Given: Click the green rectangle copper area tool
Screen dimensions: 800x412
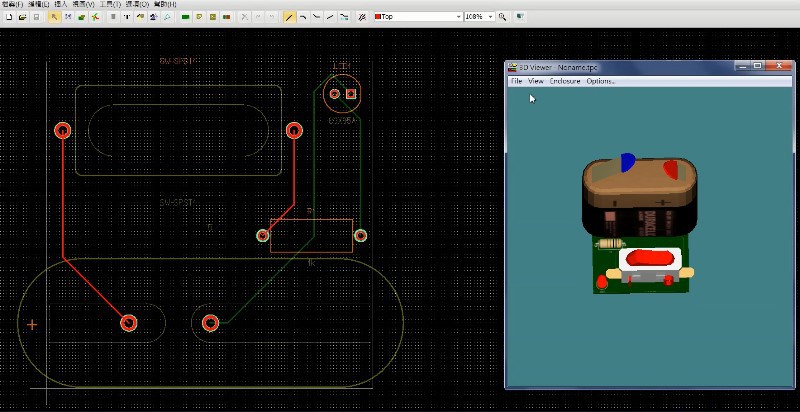Looking at the screenshot, I should 186,17.
